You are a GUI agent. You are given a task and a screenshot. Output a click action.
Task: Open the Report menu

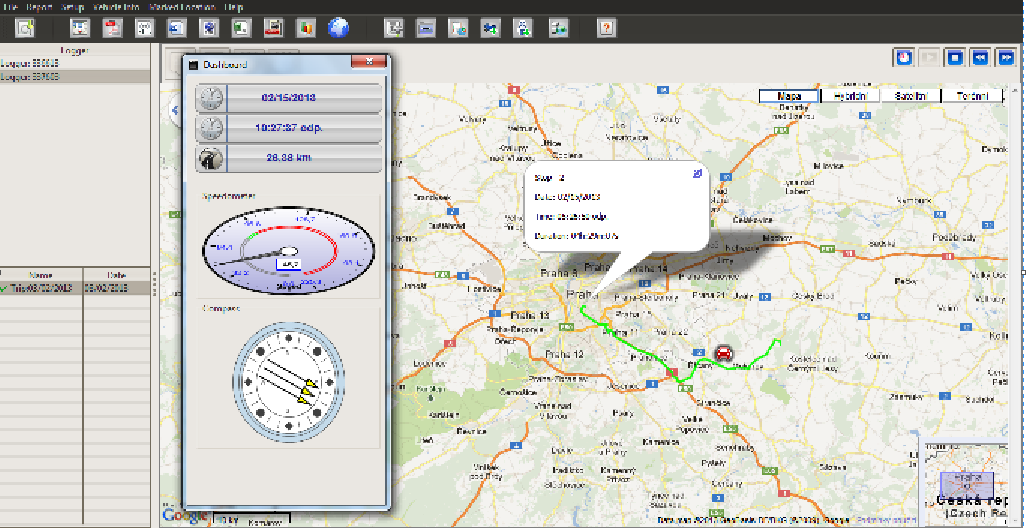pos(39,7)
